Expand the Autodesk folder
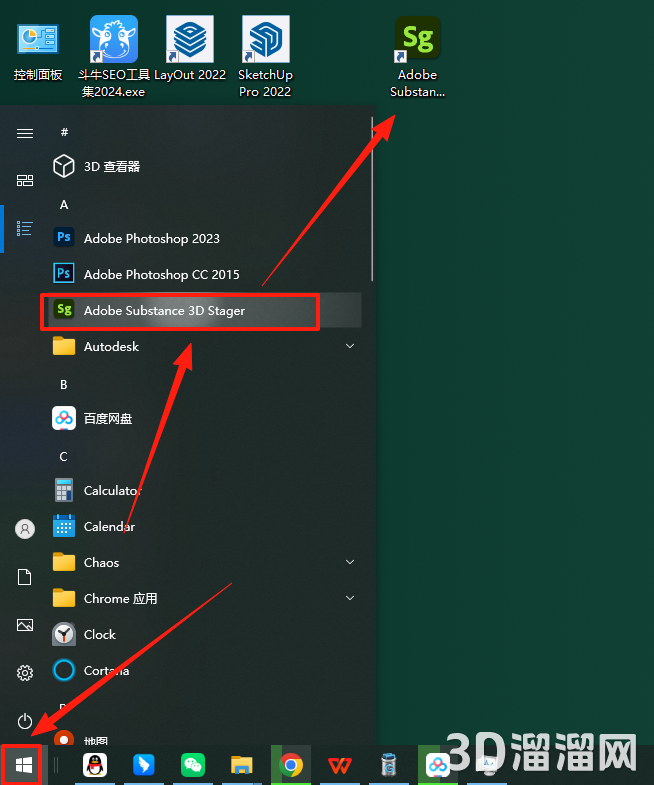654x785 pixels. point(350,346)
